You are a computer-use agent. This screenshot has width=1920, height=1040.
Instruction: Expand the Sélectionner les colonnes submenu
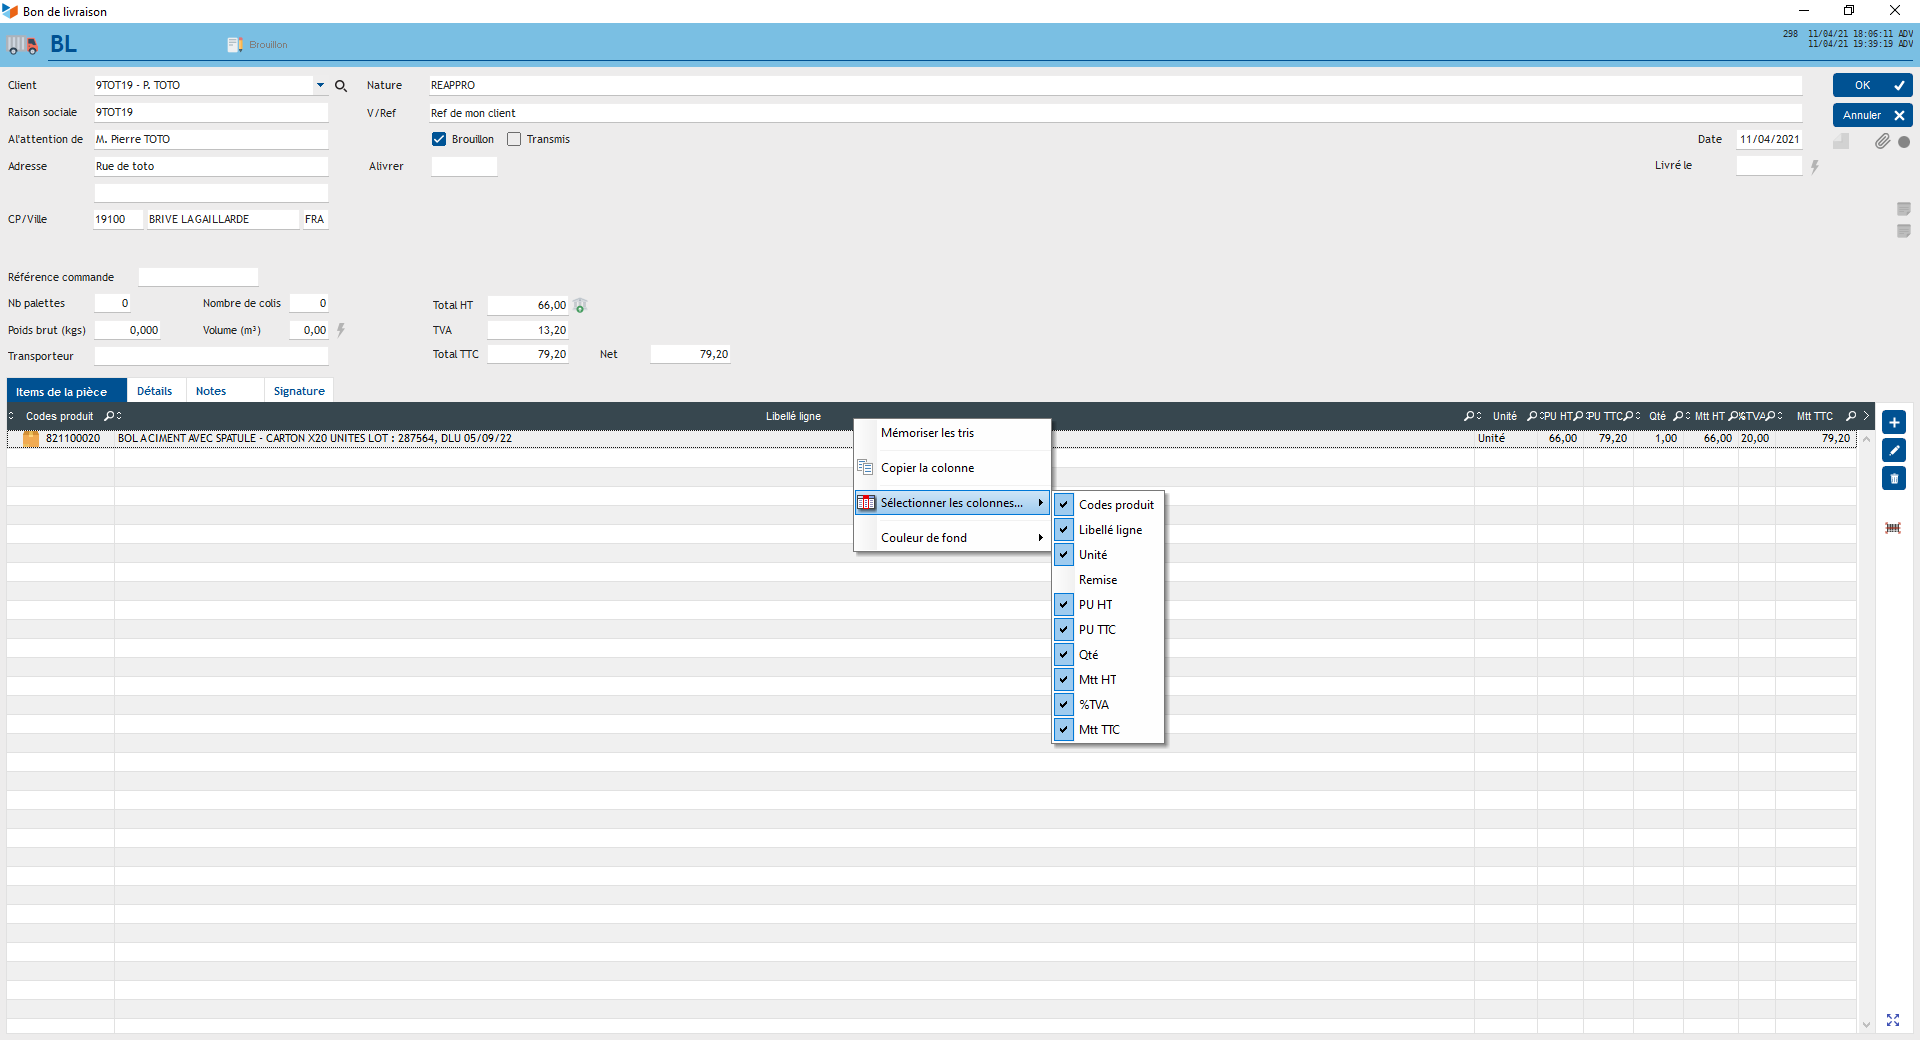point(951,503)
